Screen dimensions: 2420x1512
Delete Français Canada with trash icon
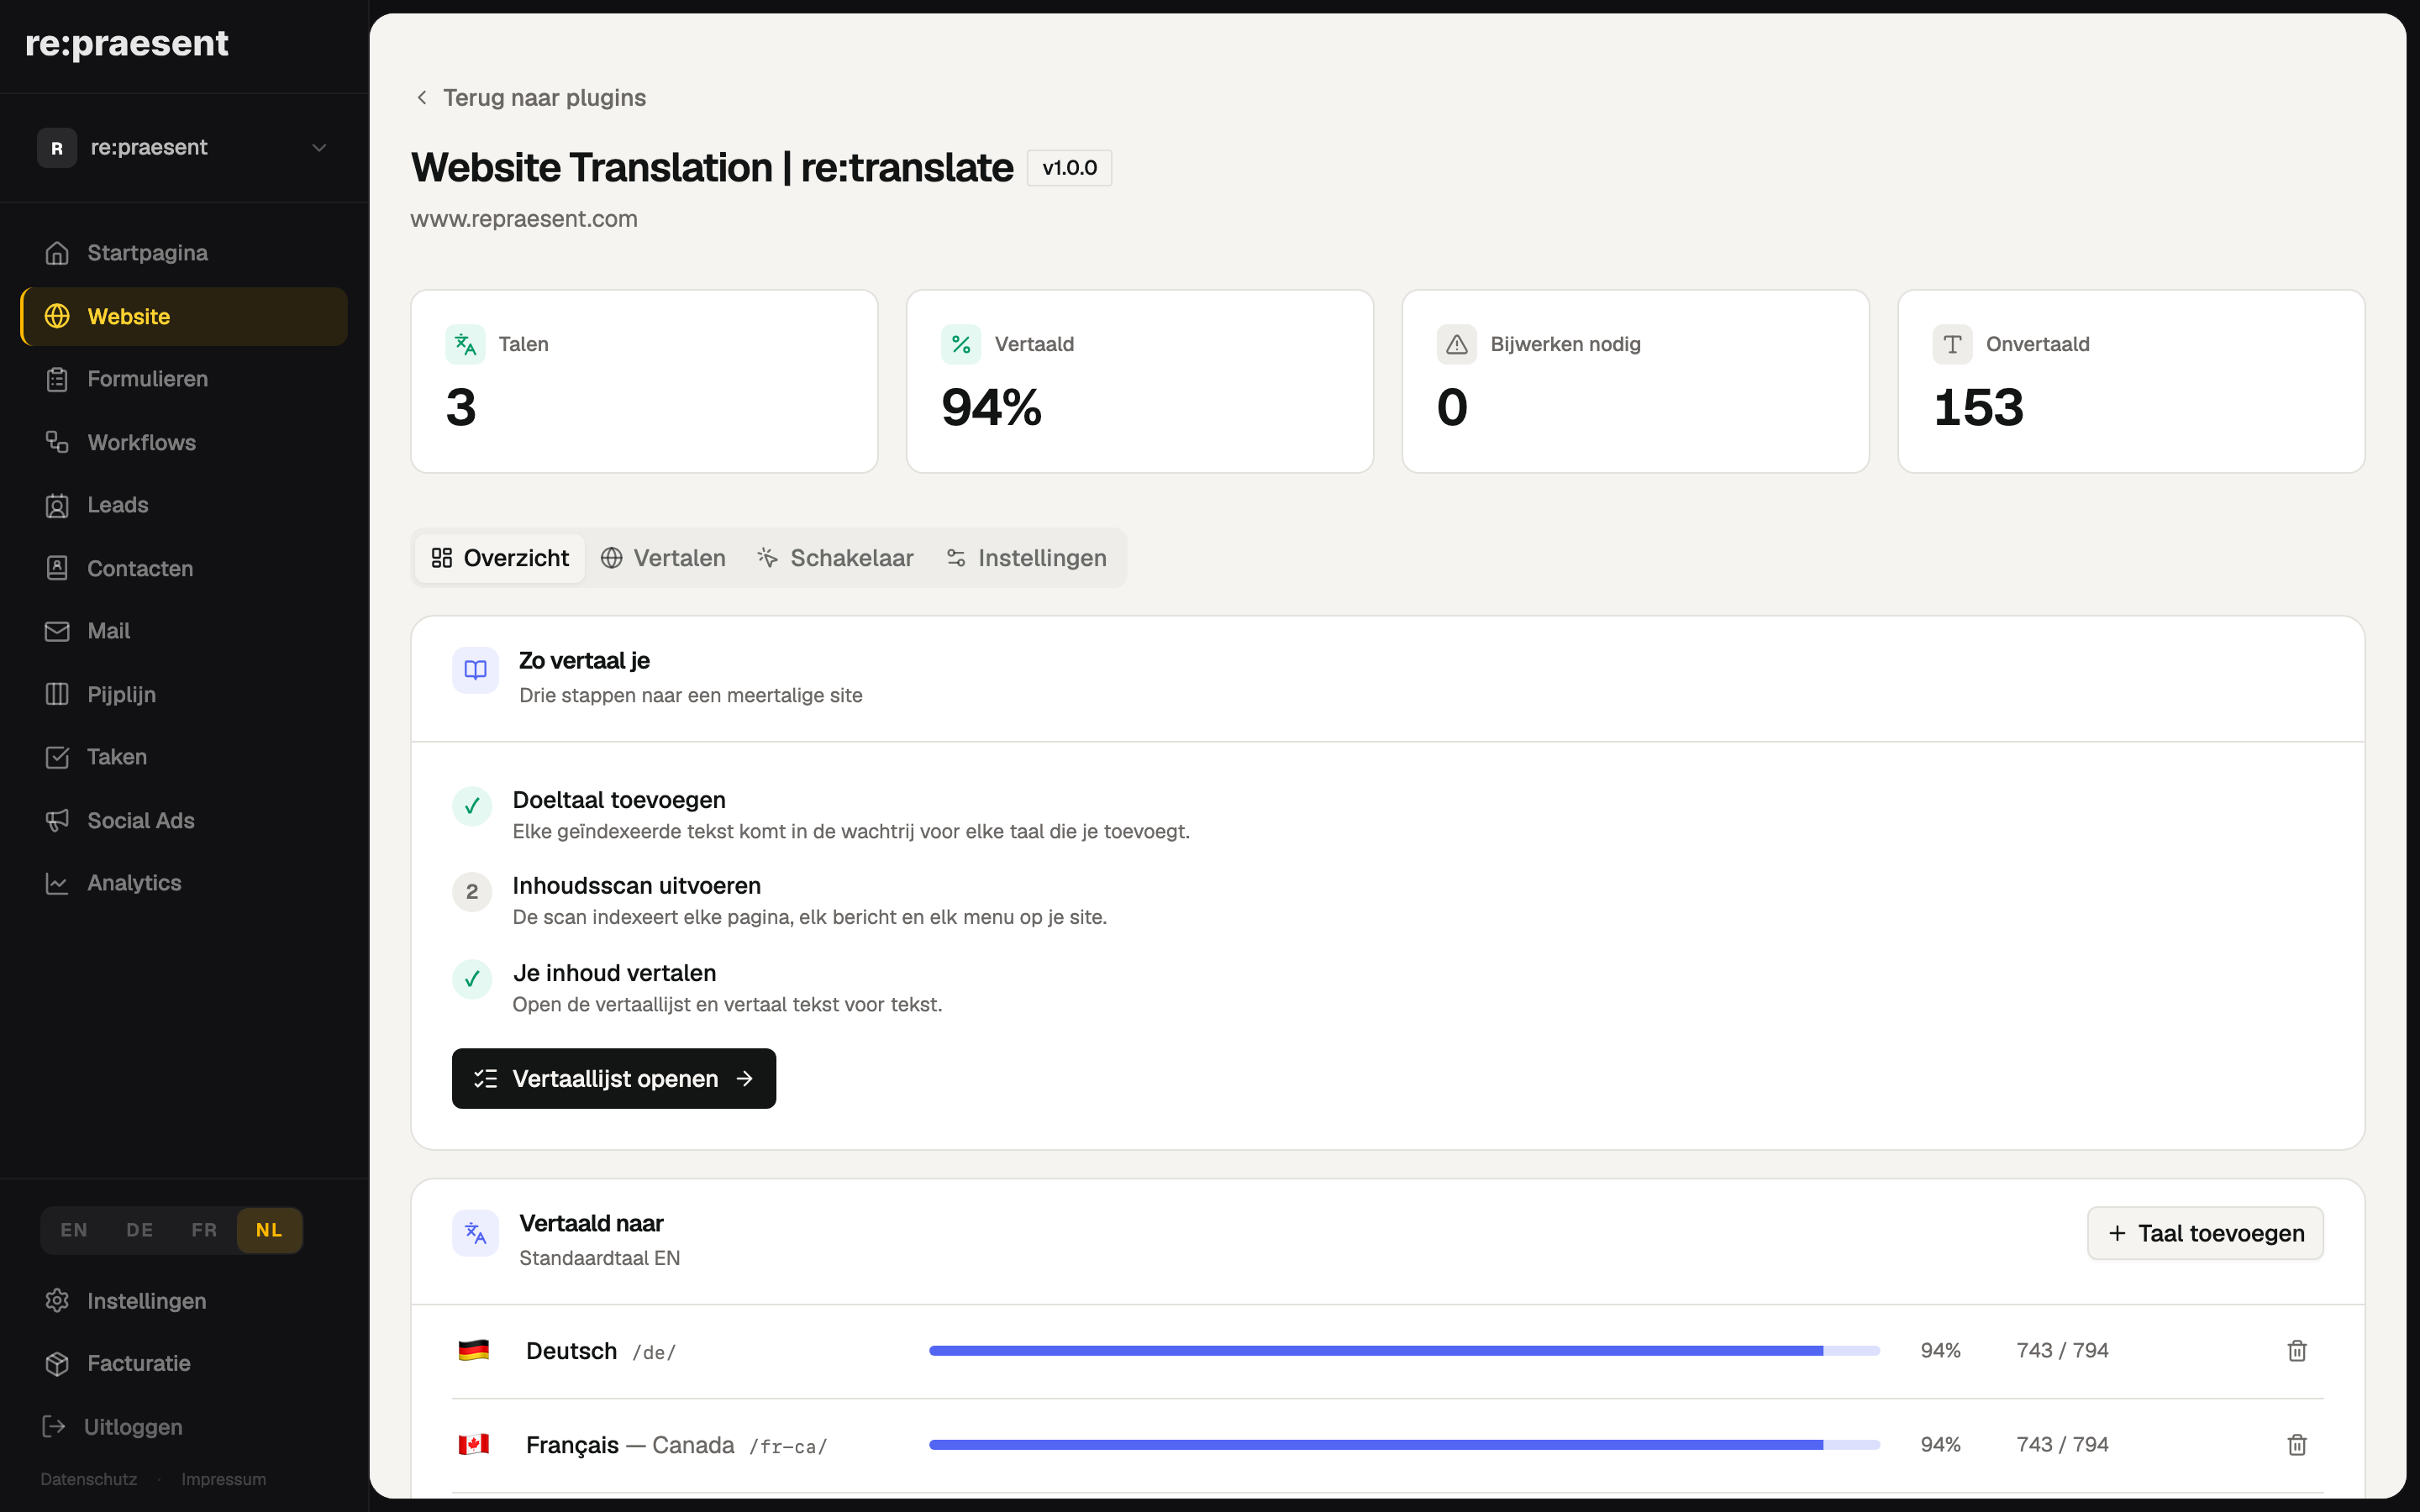tap(2297, 1445)
